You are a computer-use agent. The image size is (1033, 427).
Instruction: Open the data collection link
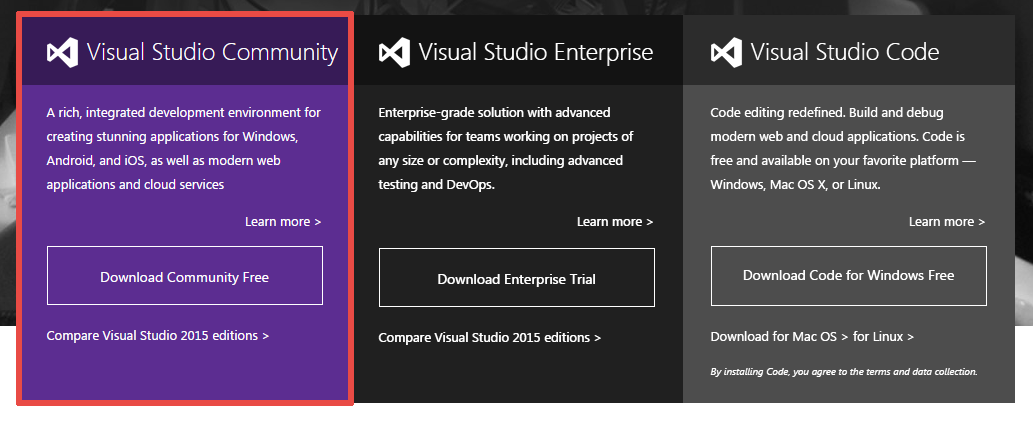(x=943, y=372)
